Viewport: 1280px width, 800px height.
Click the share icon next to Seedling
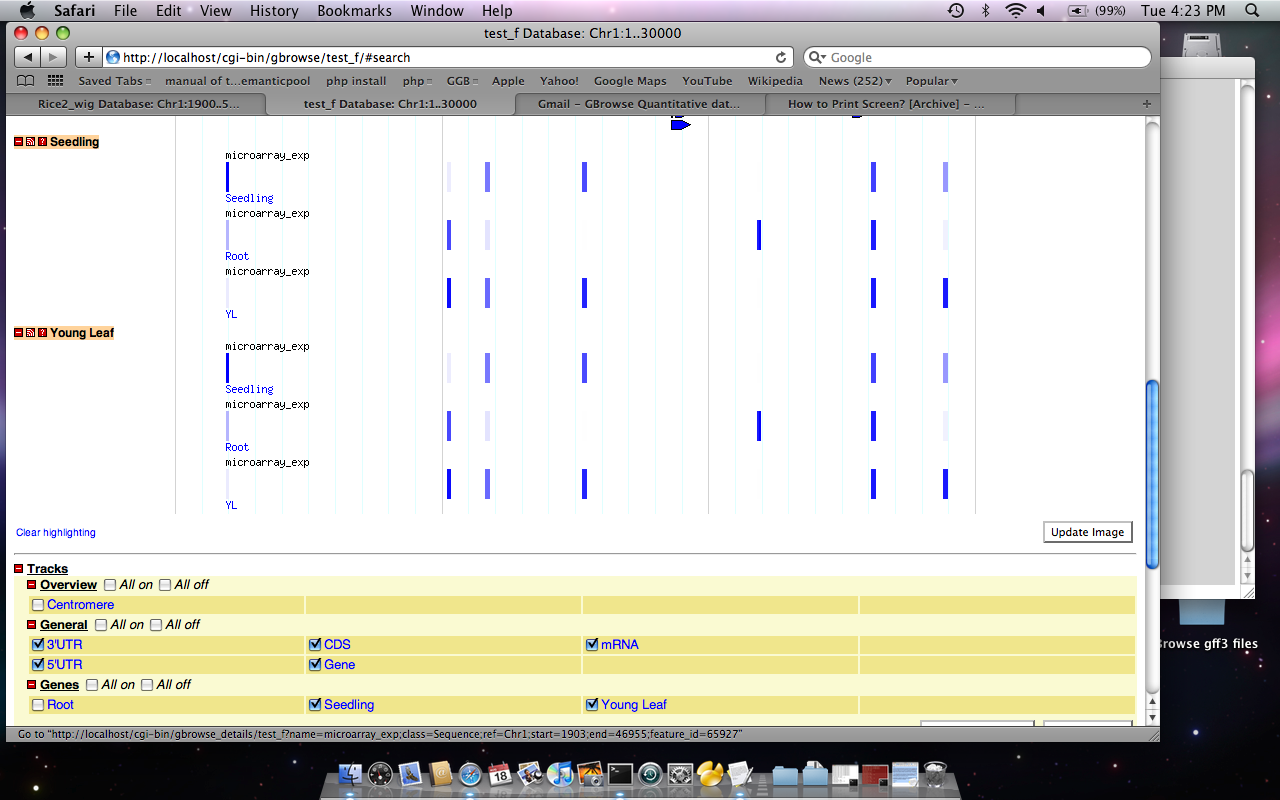(30, 142)
